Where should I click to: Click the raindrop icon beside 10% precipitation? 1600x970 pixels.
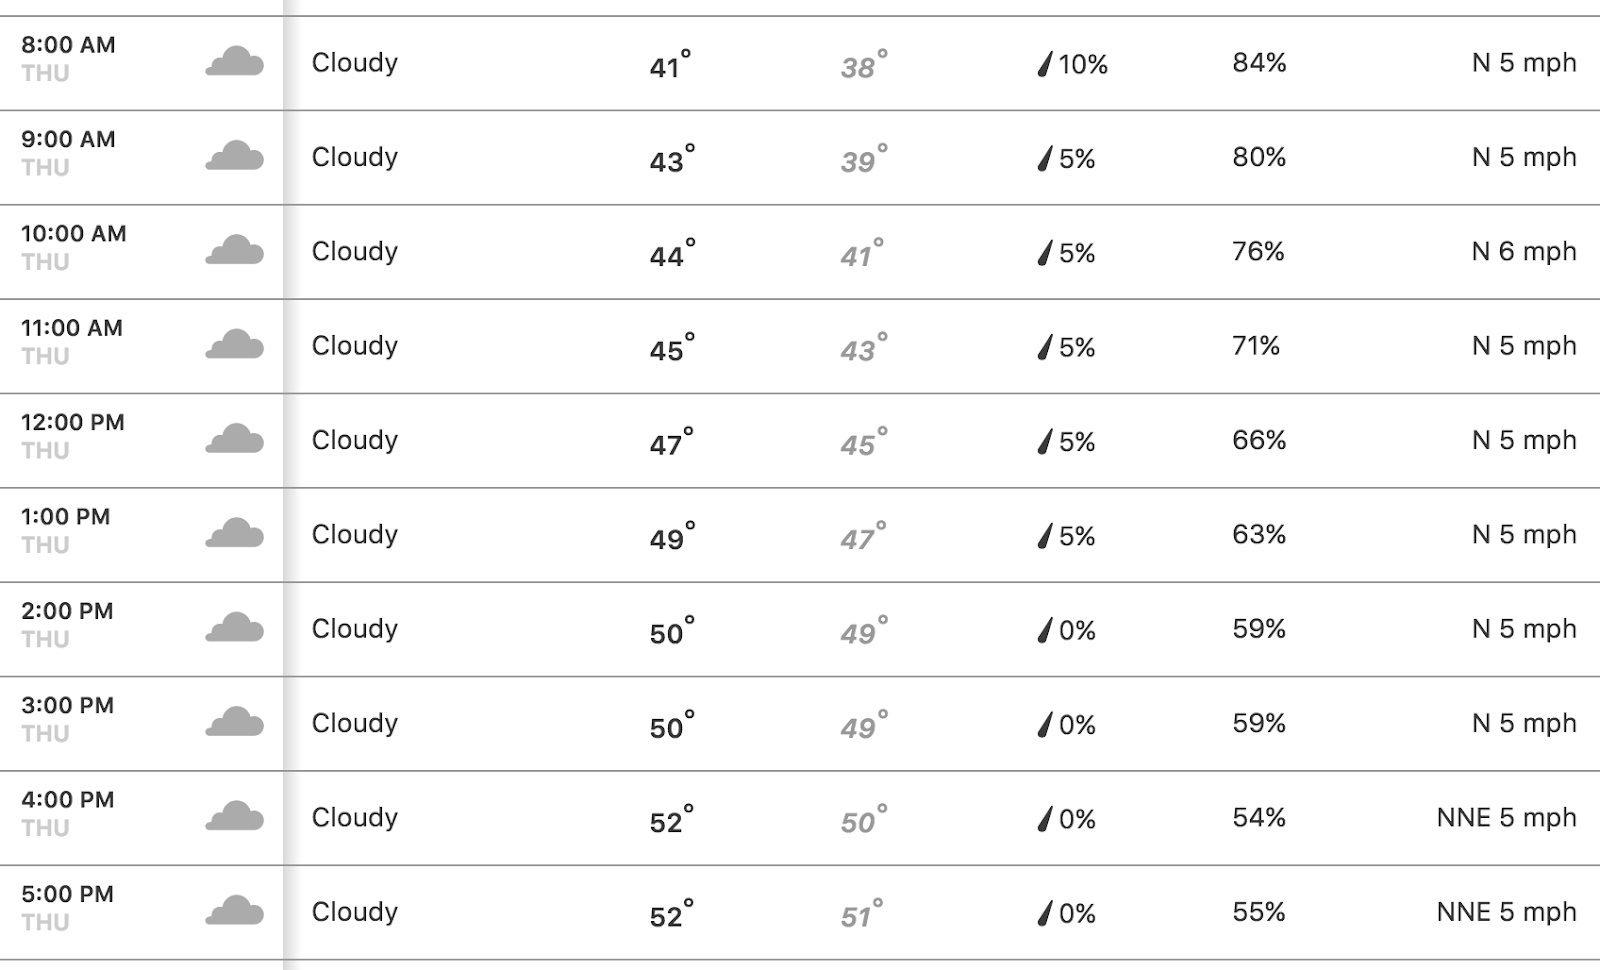[x=1045, y=65]
